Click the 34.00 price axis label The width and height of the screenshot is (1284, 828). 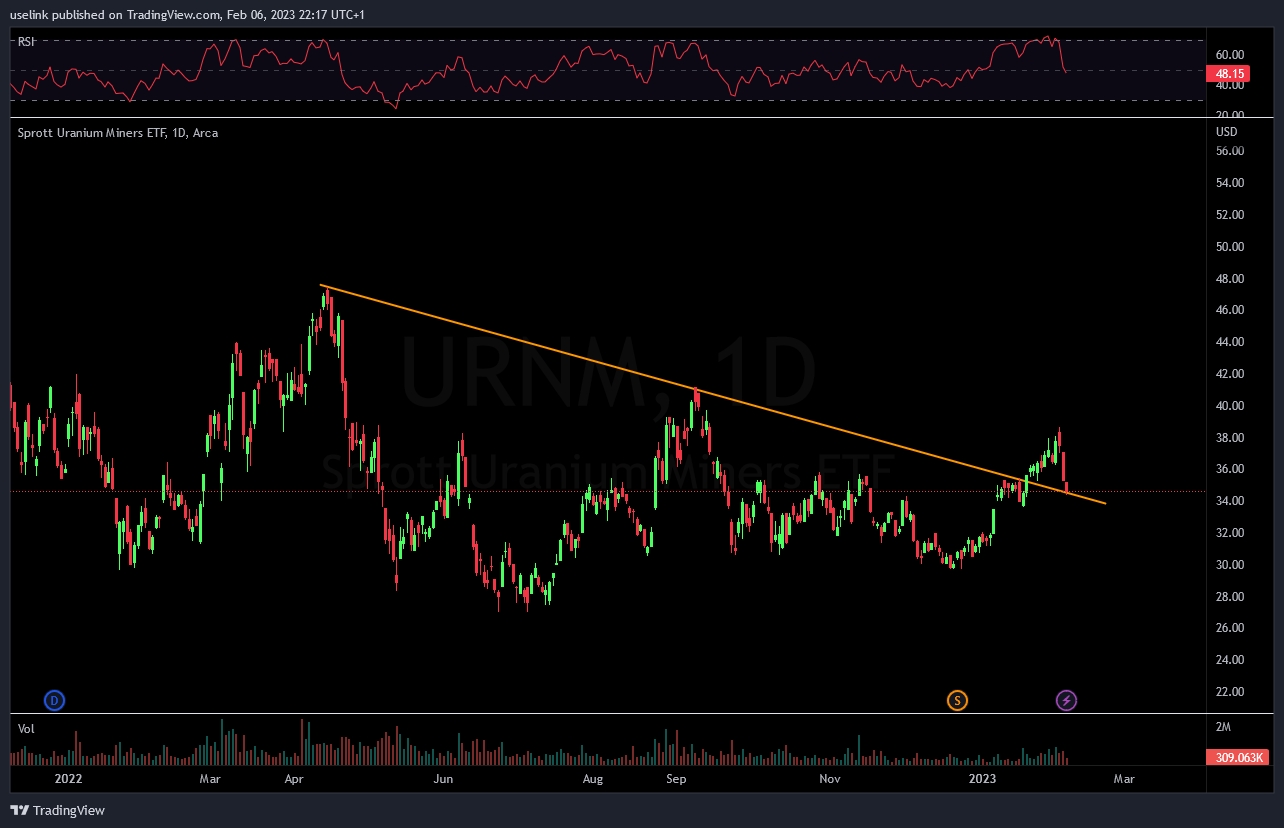tap(1229, 501)
